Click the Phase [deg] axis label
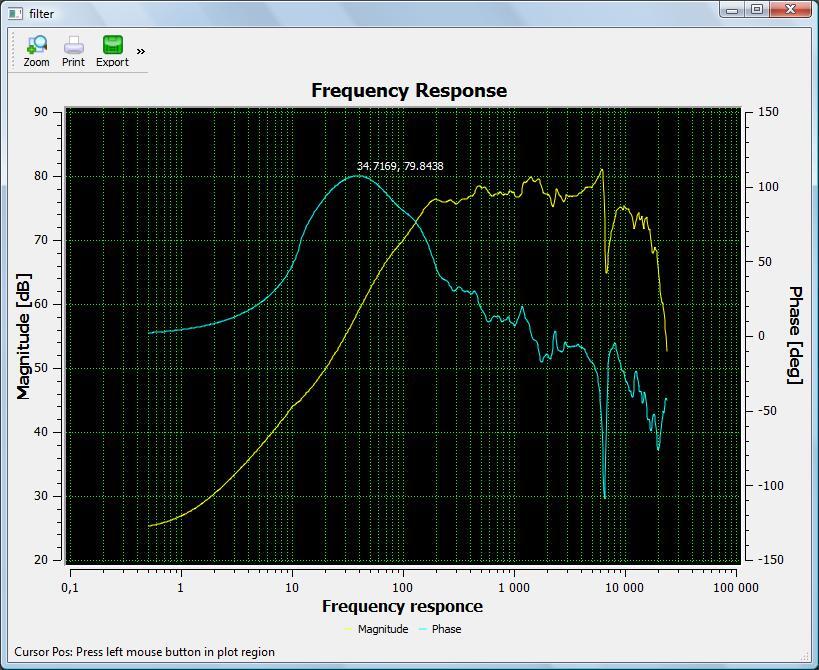This screenshot has height=670, width=819. coord(795,335)
